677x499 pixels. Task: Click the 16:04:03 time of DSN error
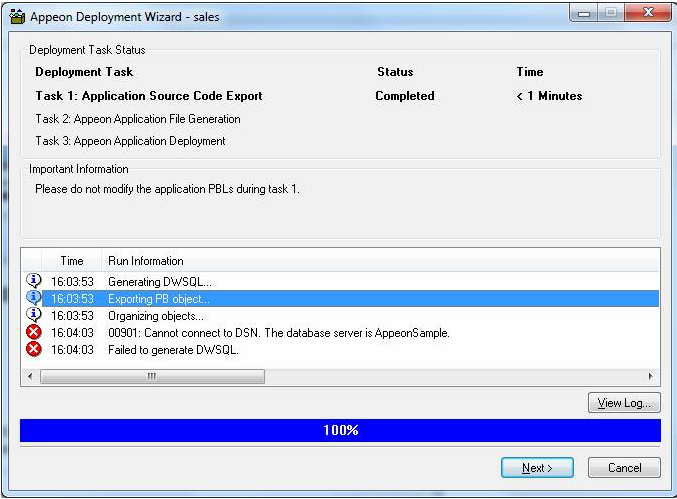click(72, 333)
